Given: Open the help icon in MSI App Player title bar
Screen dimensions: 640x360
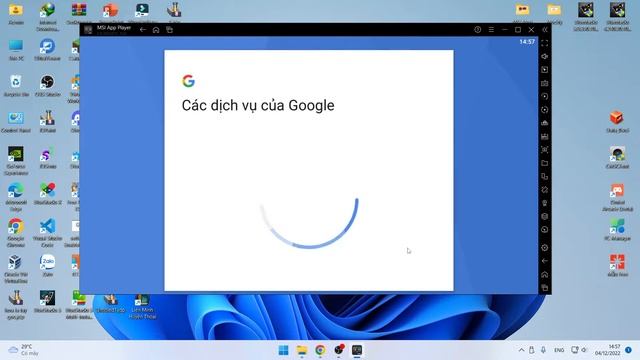Looking at the screenshot, I should [478, 30].
